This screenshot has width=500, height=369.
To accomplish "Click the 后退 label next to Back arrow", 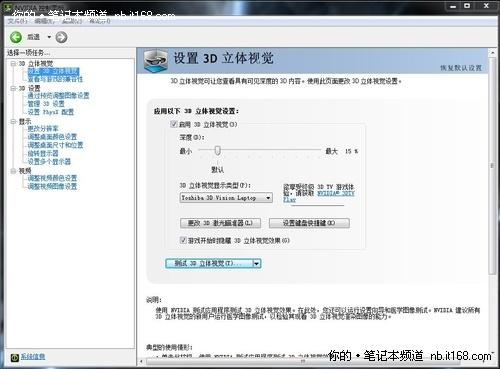I will pos(33,37).
